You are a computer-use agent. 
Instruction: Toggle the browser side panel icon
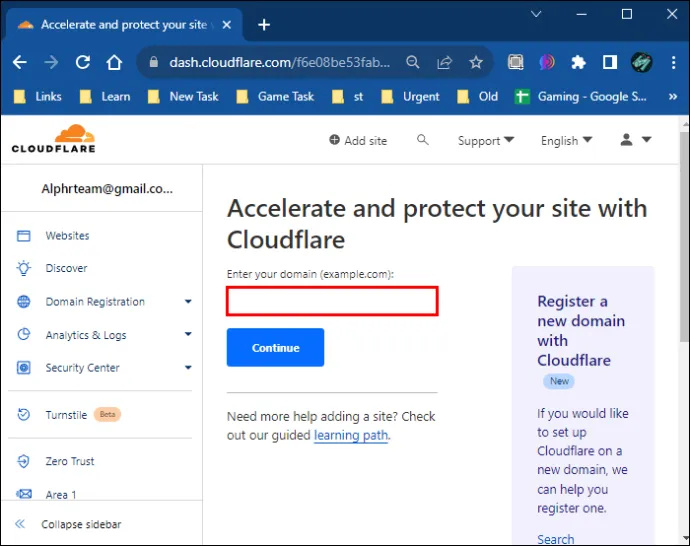coord(609,62)
